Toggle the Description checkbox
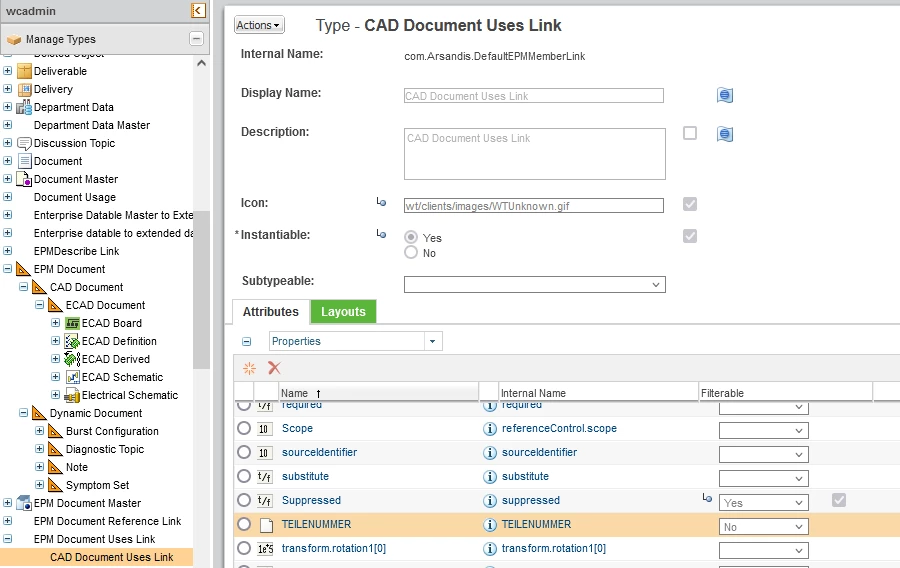900x568 pixels. pyautogui.click(x=690, y=133)
